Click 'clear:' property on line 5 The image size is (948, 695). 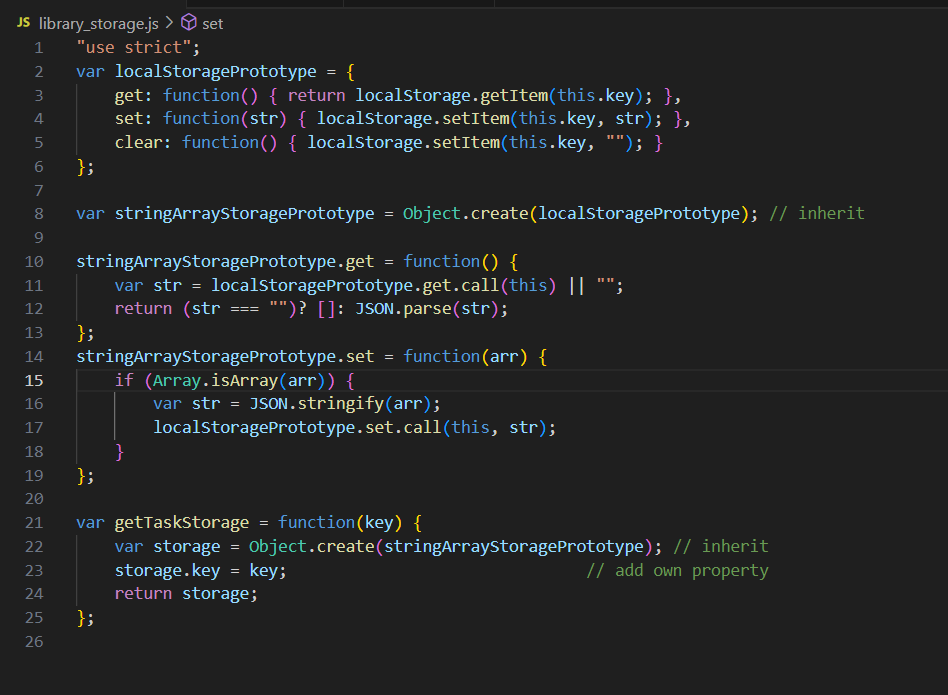tap(143, 143)
